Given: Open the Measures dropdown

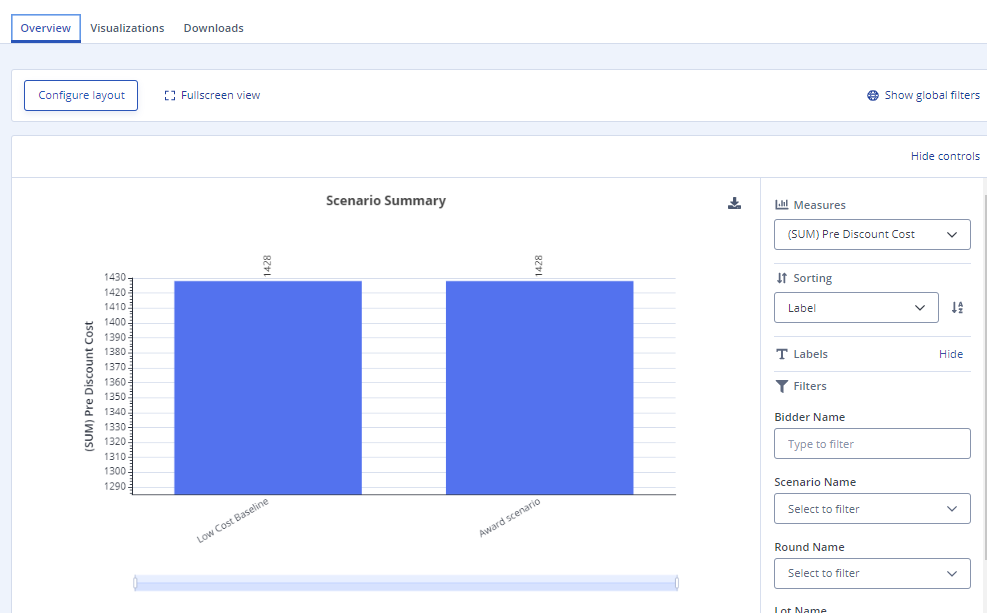Looking at the screenshot, I should pos(872,234).
